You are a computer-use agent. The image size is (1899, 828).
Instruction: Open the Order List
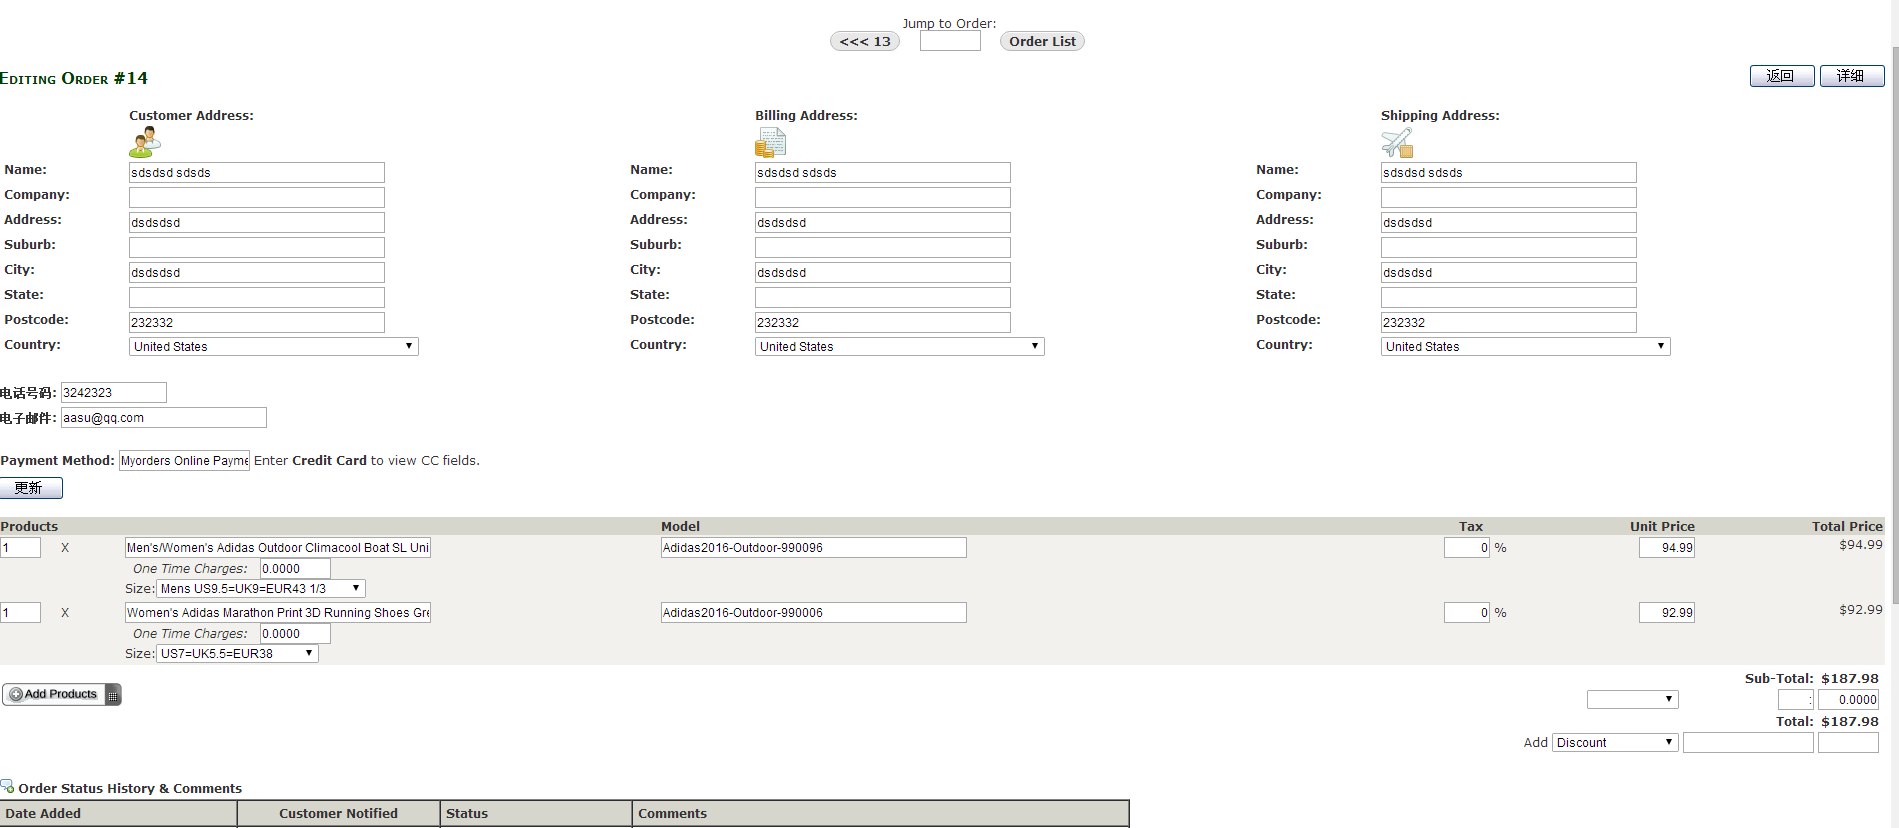pyautogui.click(x=1042, y=41)
